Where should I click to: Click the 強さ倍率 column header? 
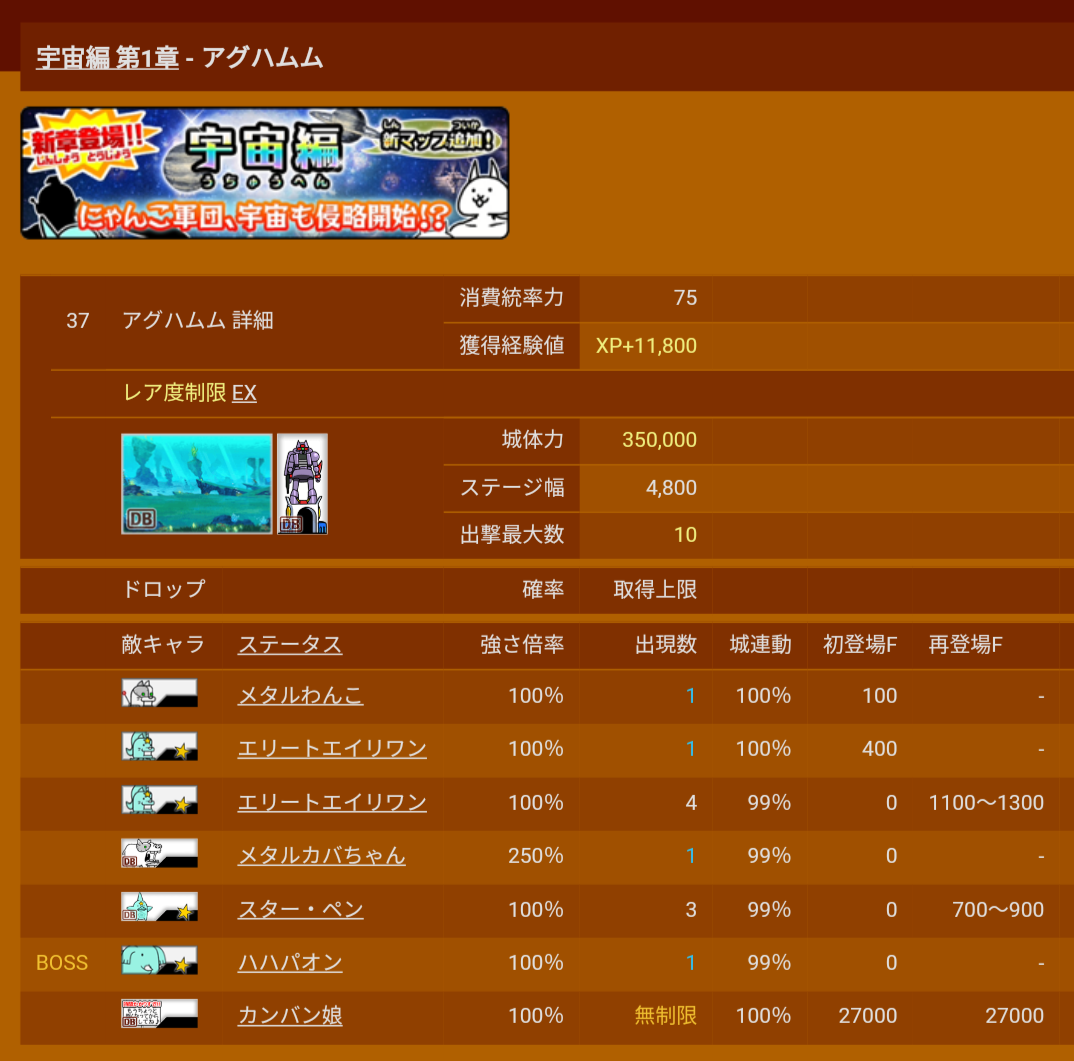pyautogui.click(x=522, y=645)
